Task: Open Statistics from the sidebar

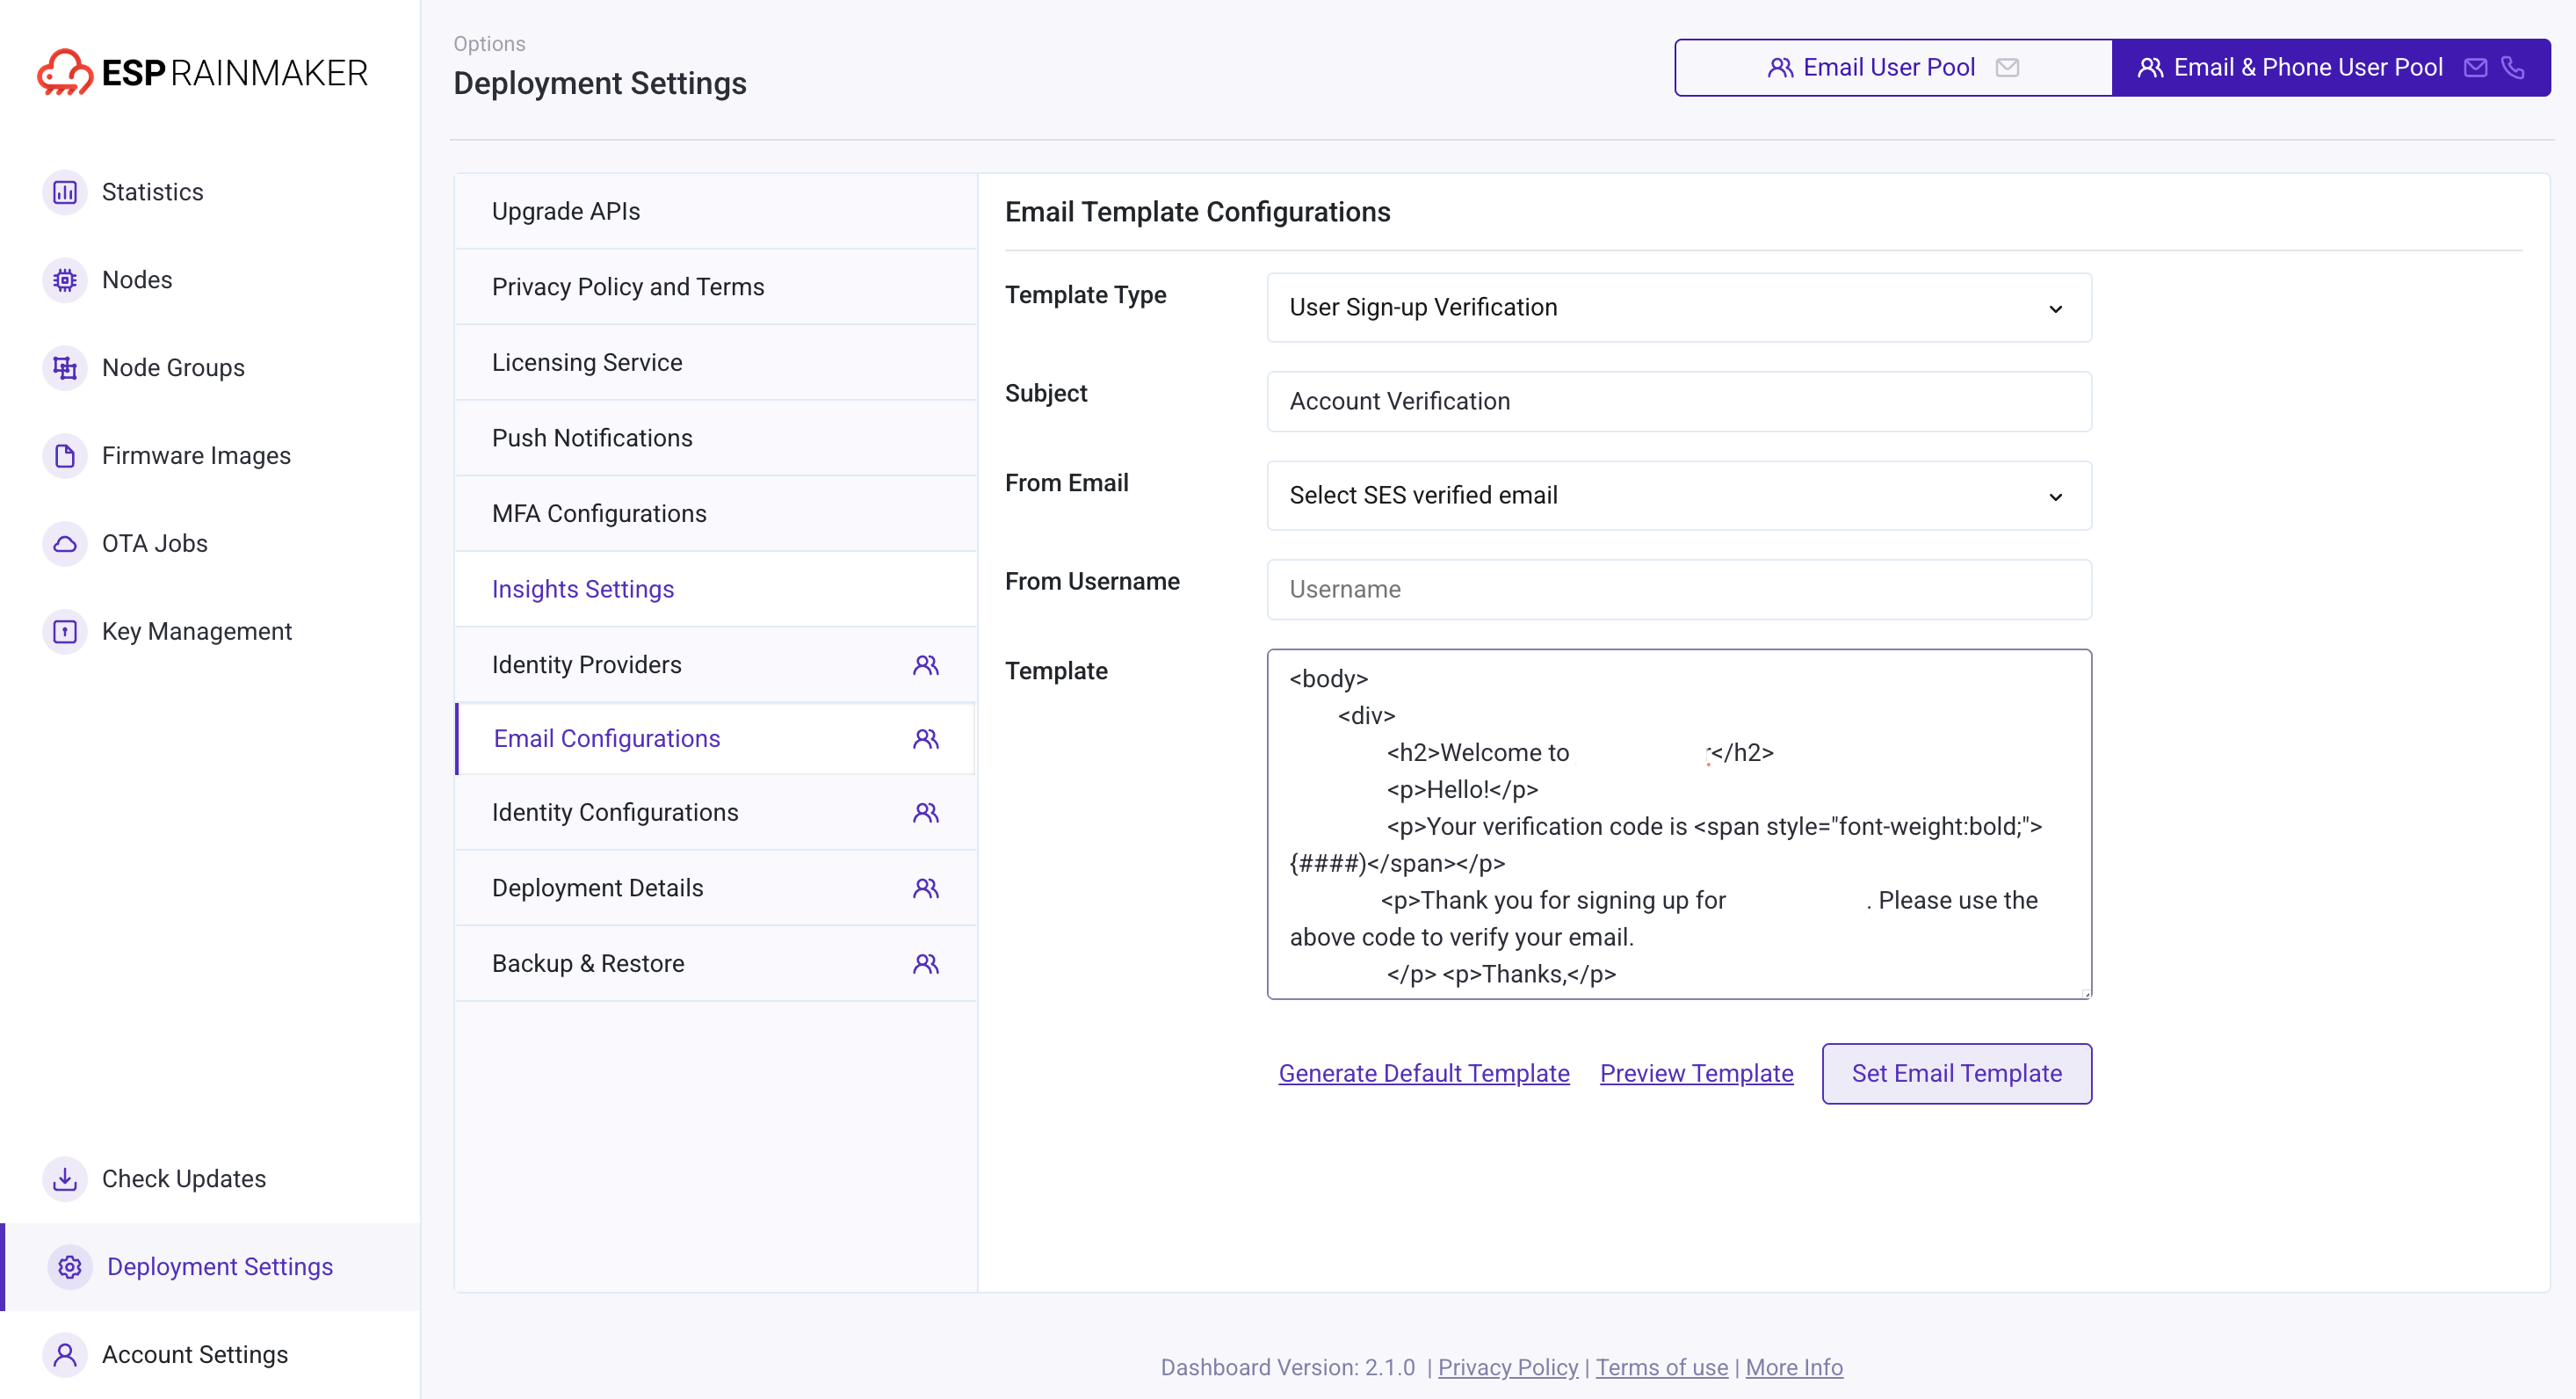Action: point(152,191)
